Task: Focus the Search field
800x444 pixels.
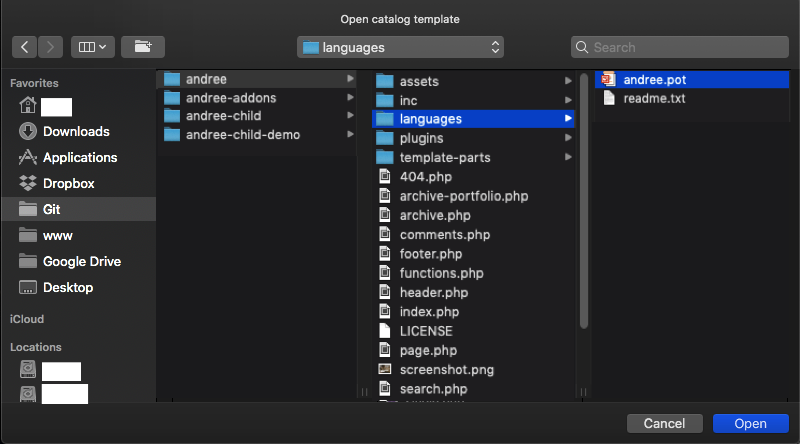Action: click(680, 47)
